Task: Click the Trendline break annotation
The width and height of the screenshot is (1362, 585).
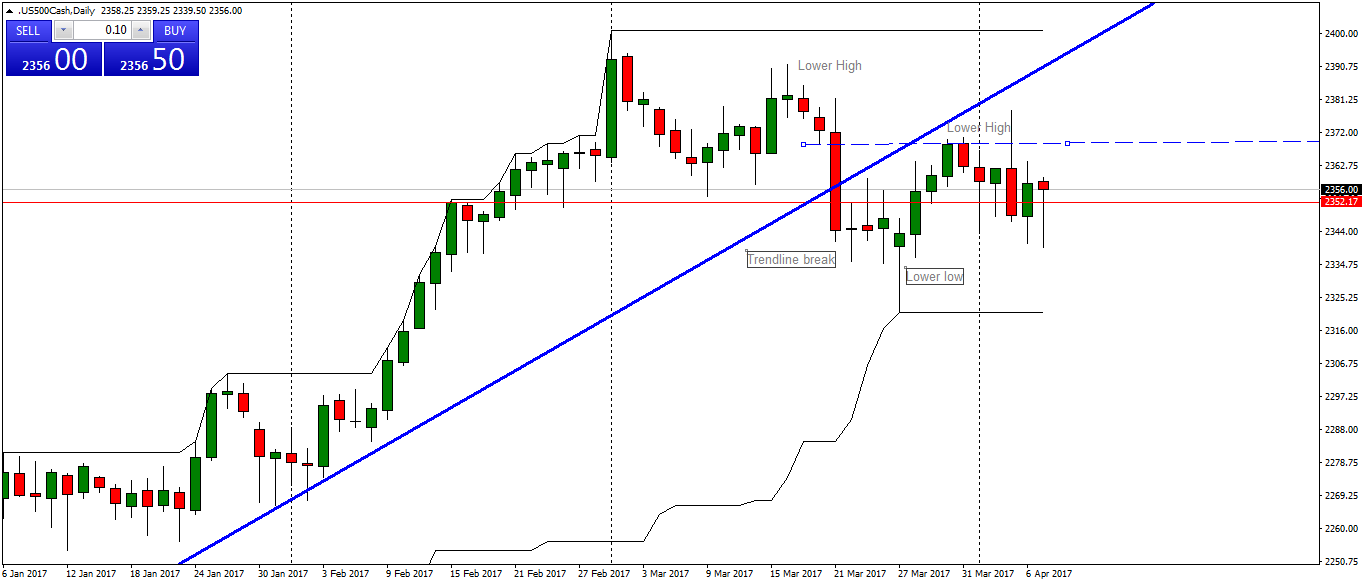Action: [x=791, y=259]
